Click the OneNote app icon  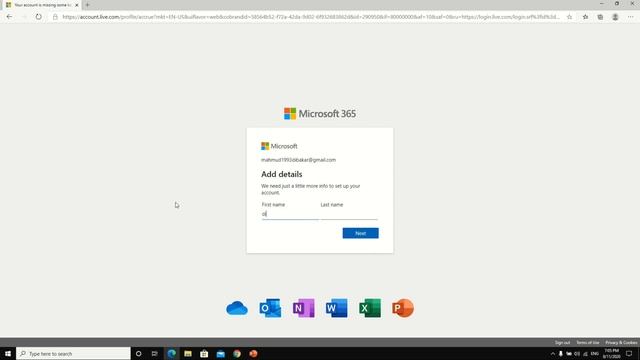pos(304,308)
